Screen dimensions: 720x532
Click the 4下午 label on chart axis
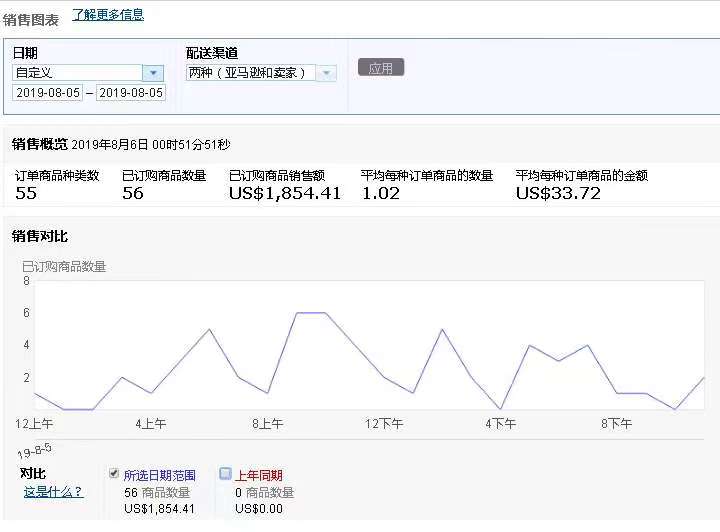click(500, 424)
